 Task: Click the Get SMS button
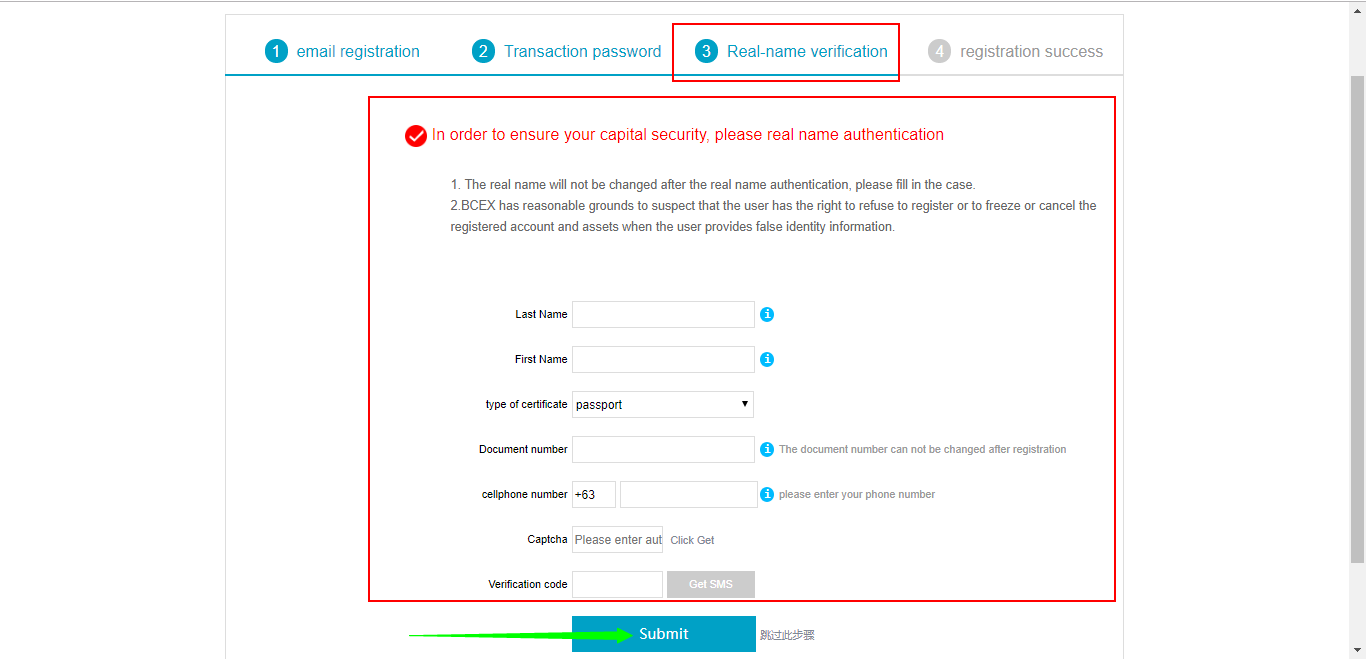point(711,584)
